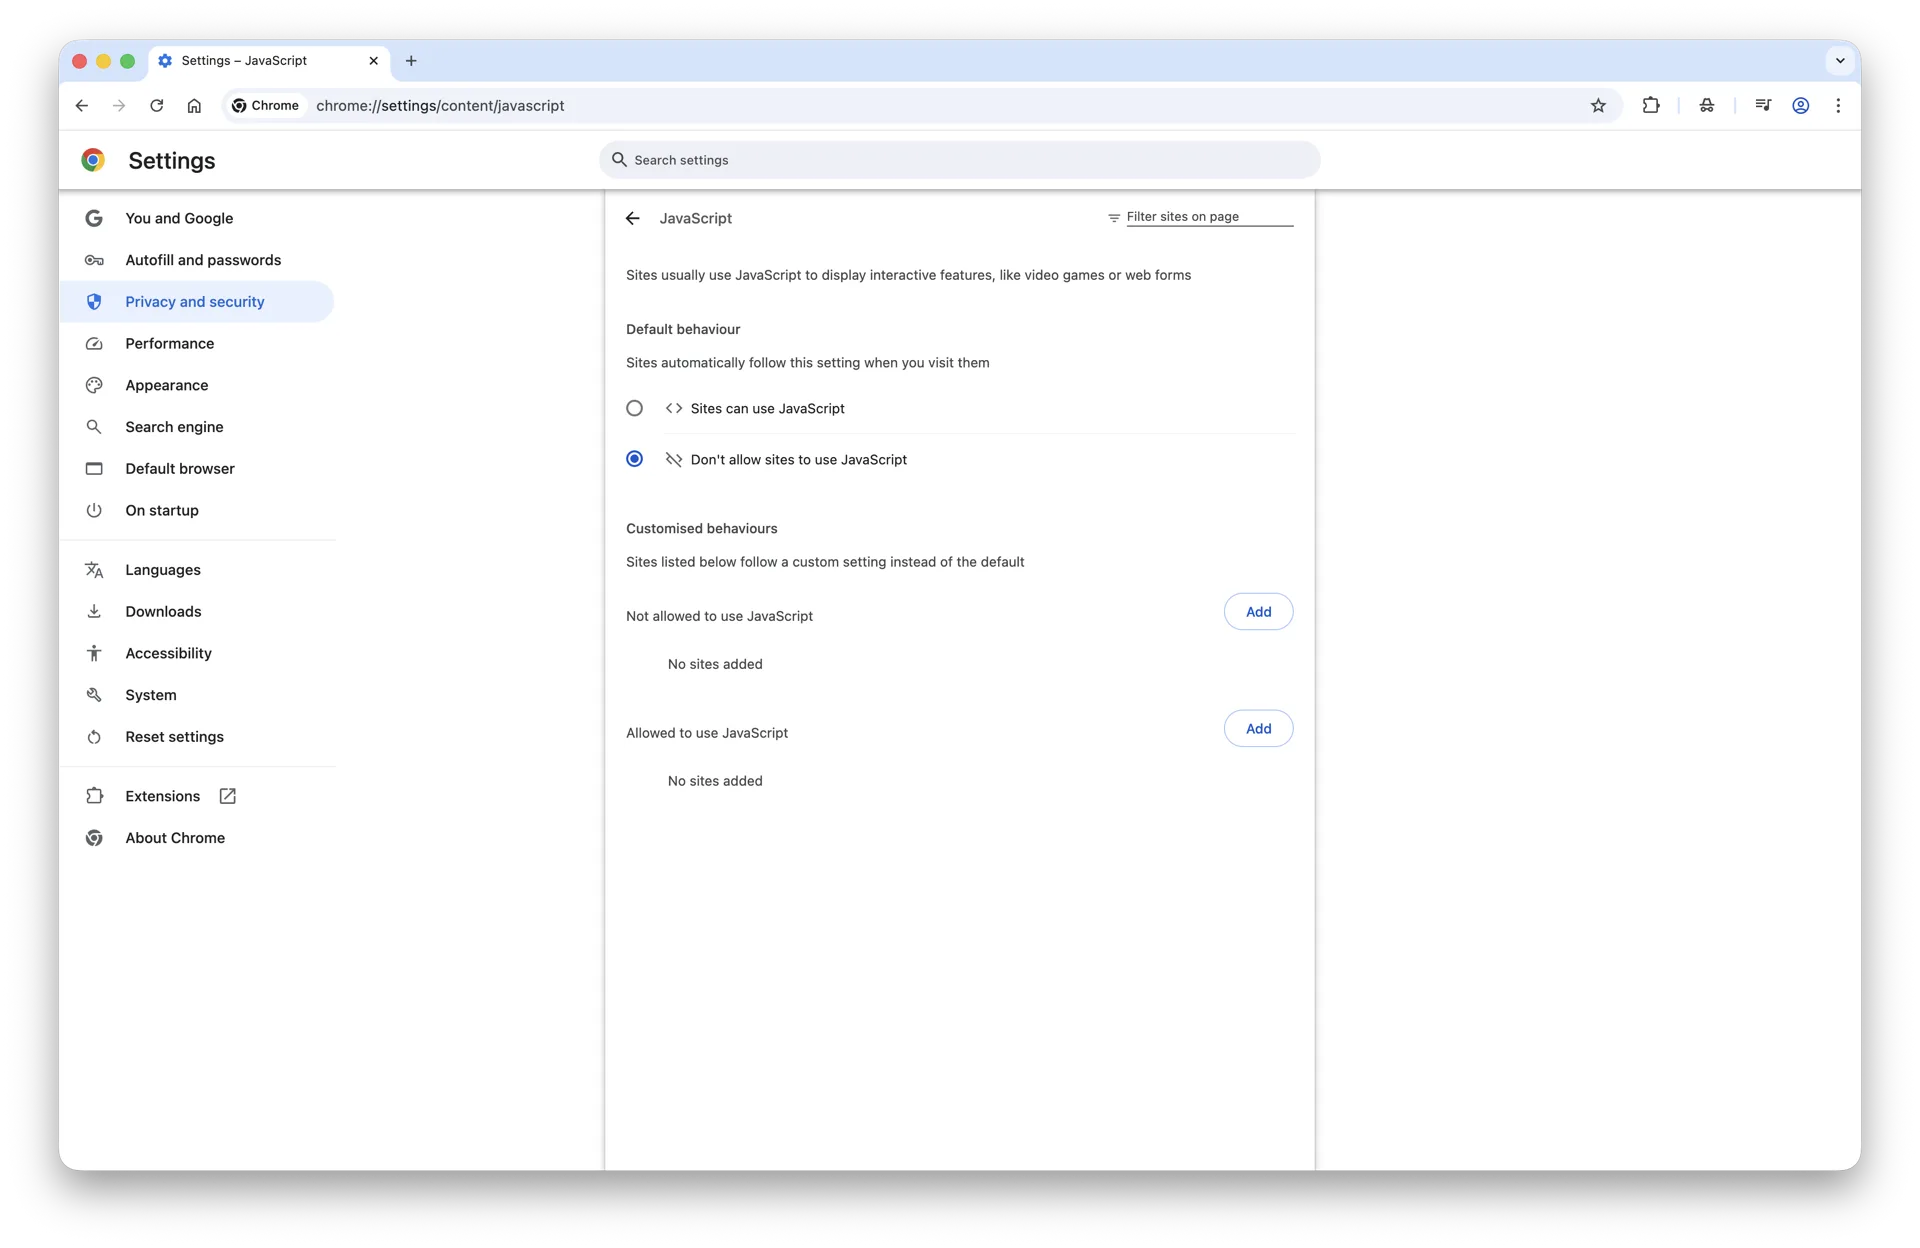The height and width of the screenshot is (1248, 1920).
Task: Click the Chrome icon beside About Chrome
Action: pyautogui.click(x=94, y=838)
